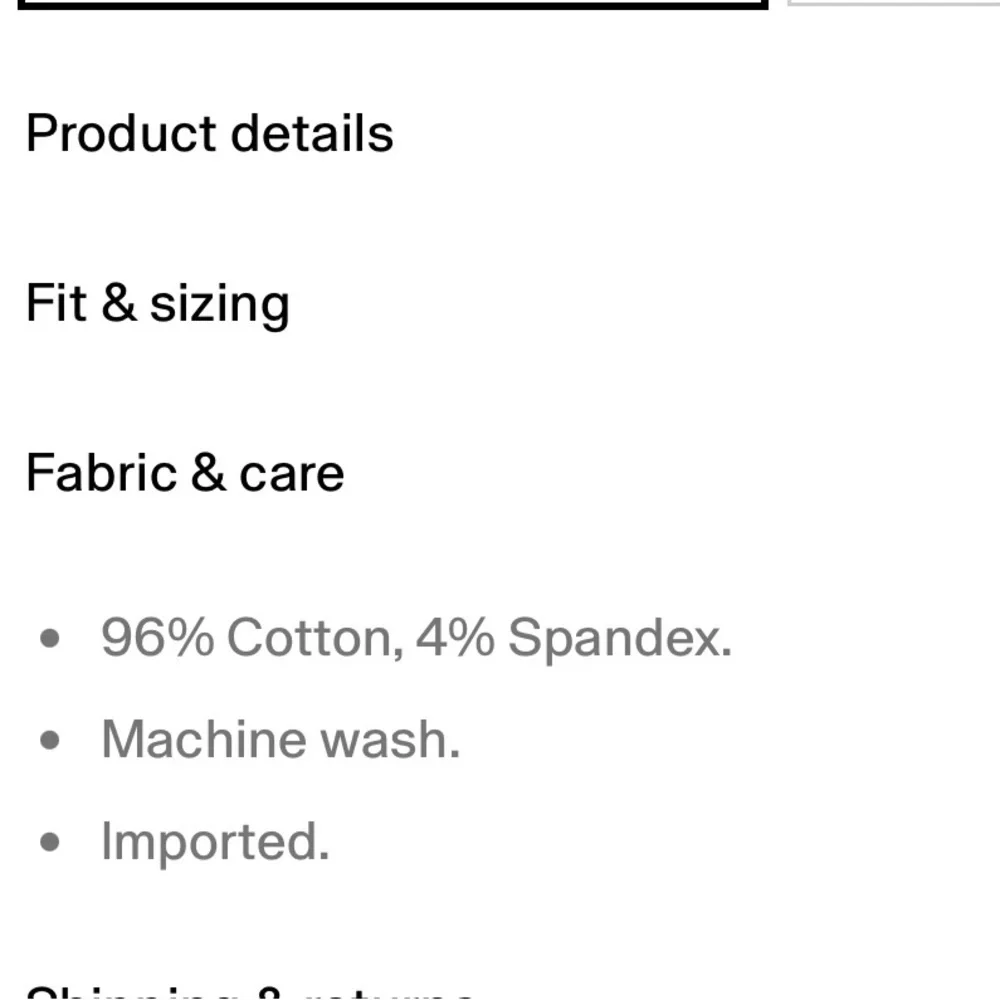Click the word Cotton in fabric list
Image resolution: width=1000 pixels, height=1000 pixels.
click(x=315, y=639)
